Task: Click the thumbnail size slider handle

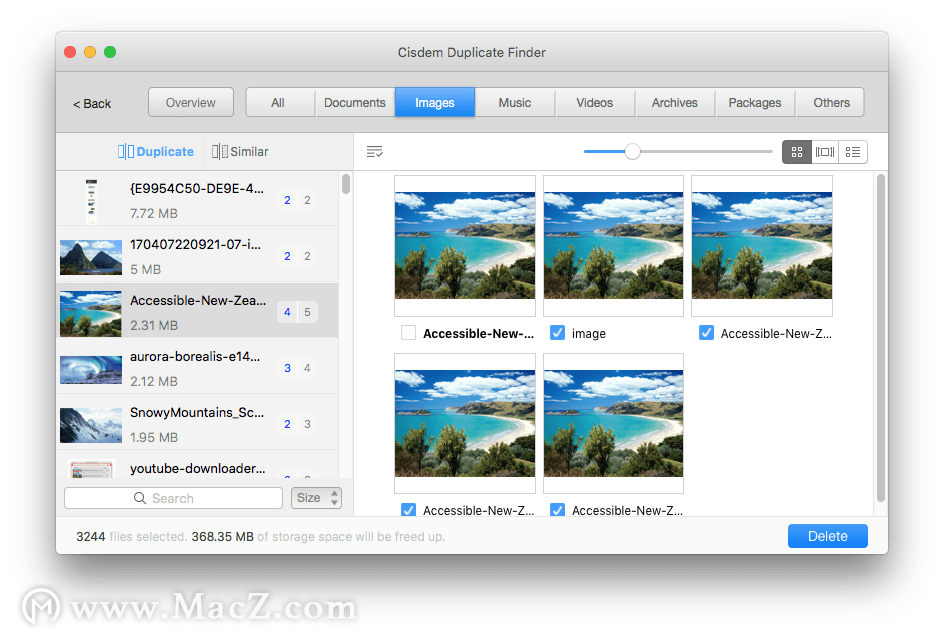Action: [x=632, y=152]
